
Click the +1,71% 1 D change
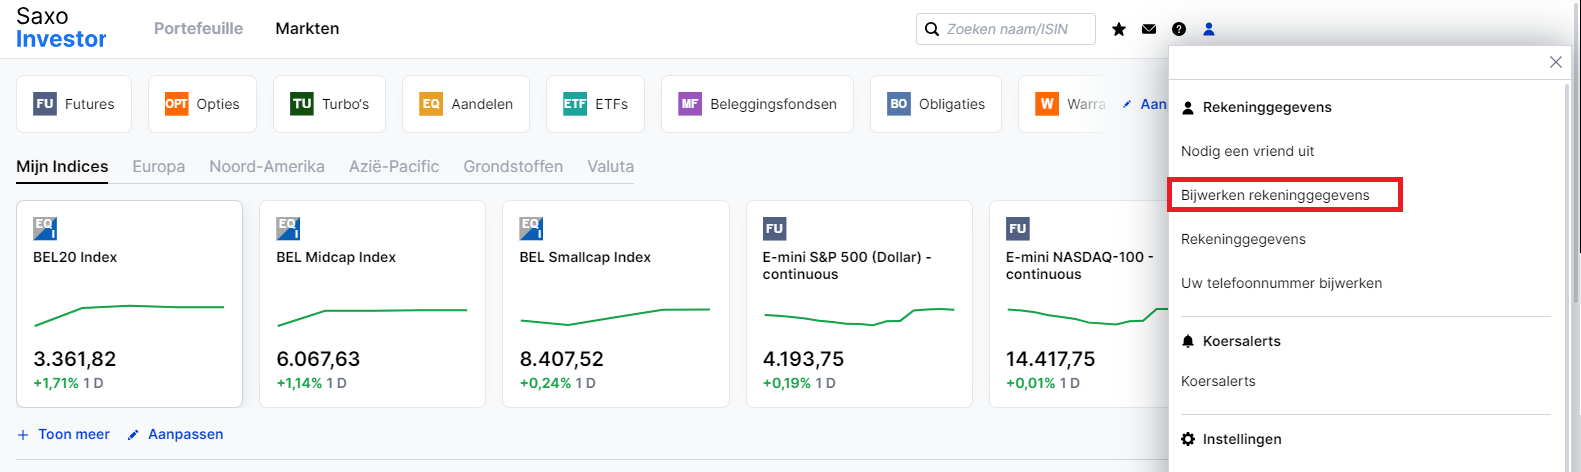click(x=68, y=383)
